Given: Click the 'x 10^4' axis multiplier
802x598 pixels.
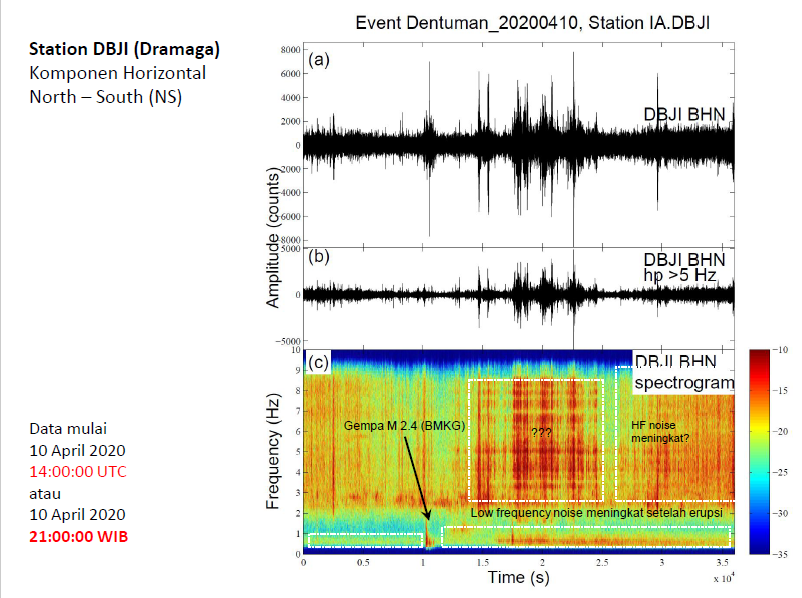Looking at the screenshot, I should point(724,578).
